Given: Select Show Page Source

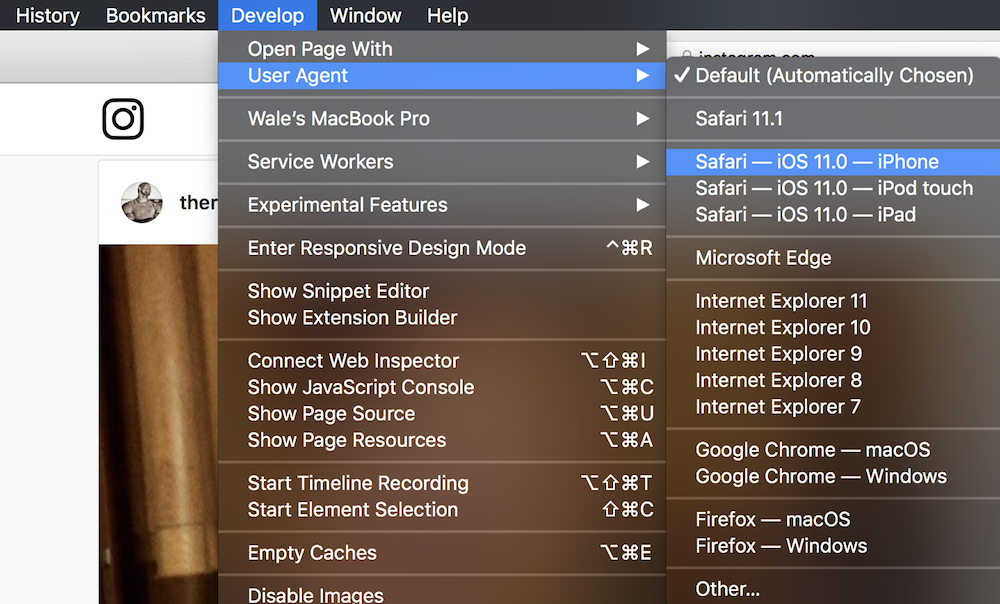Looking at the screenshot, I should click(x=442, y=414).
